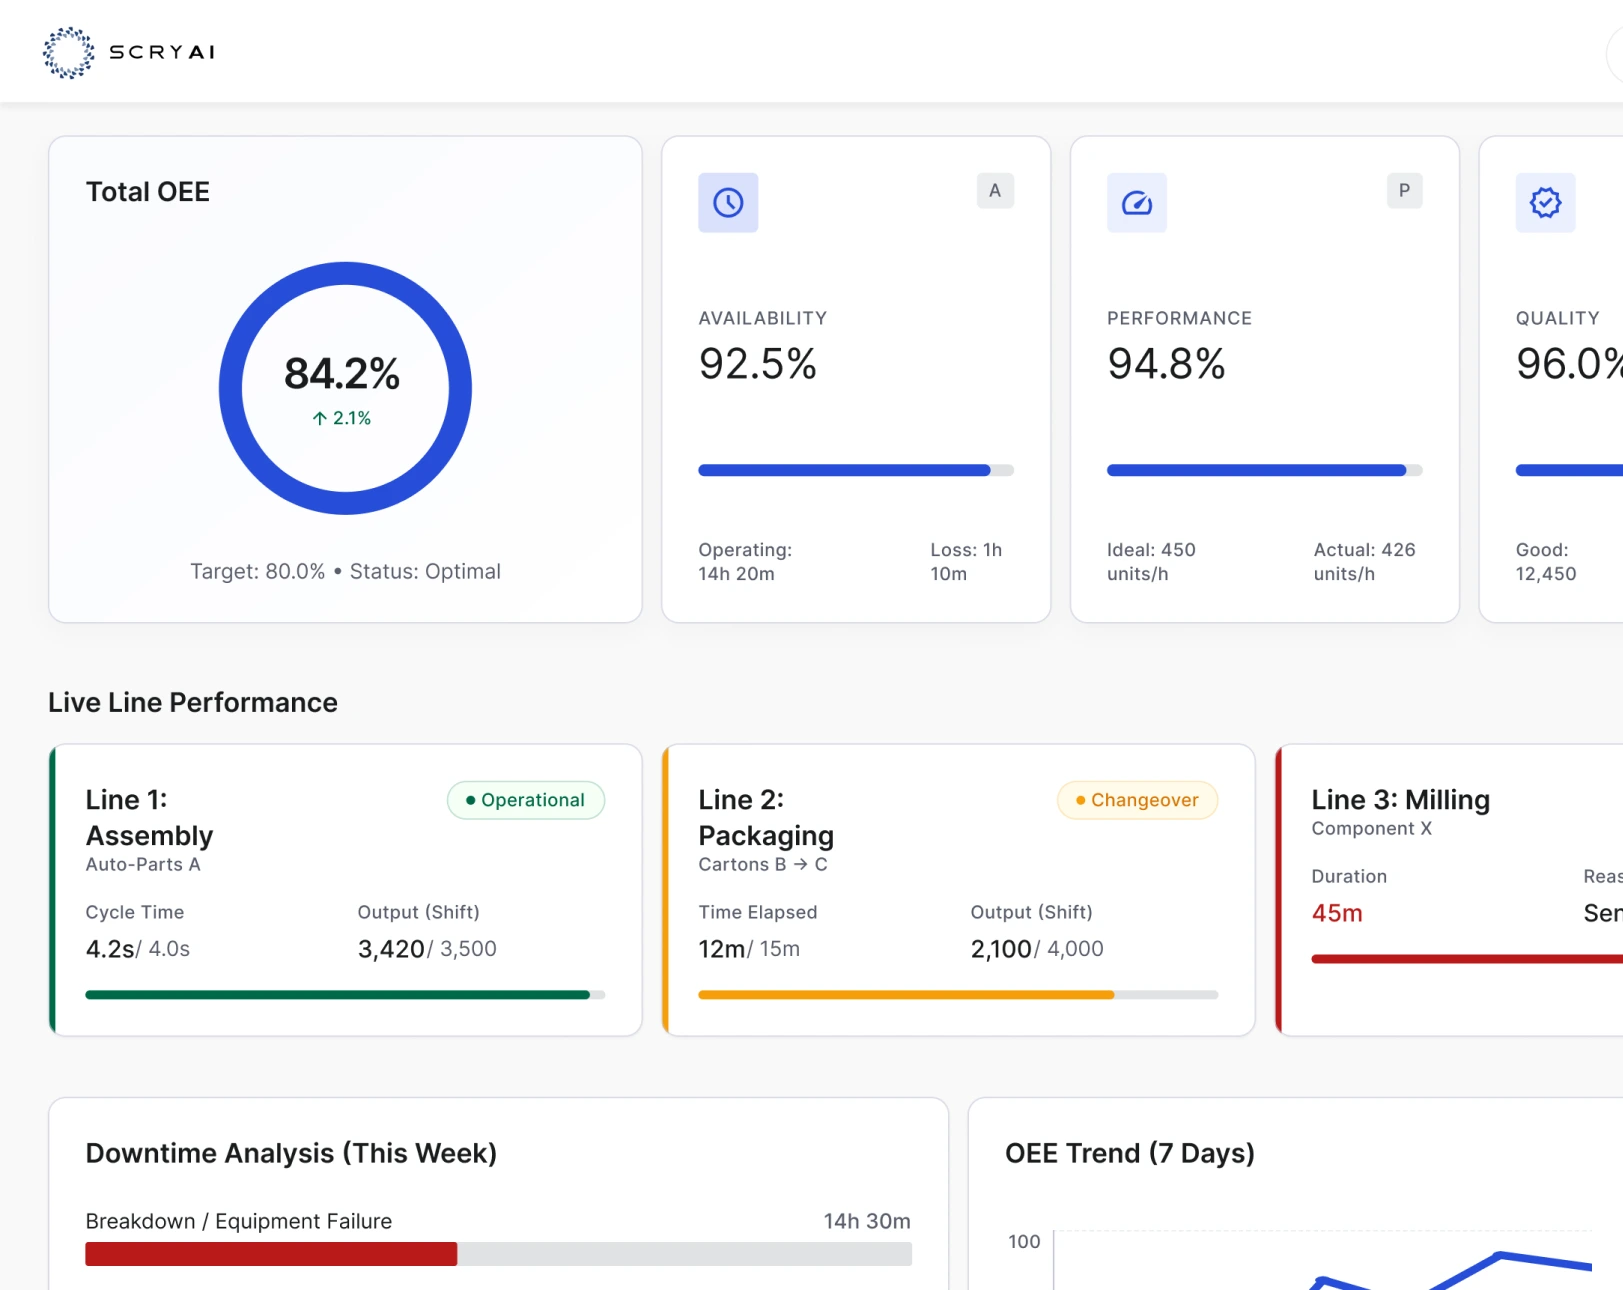Click the Performance progress bar

(1264, 470)
